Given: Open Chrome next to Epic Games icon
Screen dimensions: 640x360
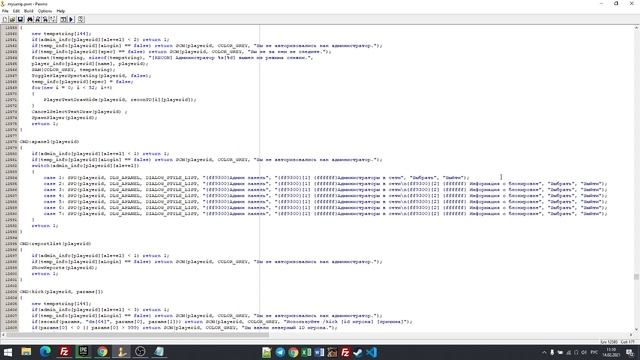Looking at the screenshot, I should [x=102, y=352].
